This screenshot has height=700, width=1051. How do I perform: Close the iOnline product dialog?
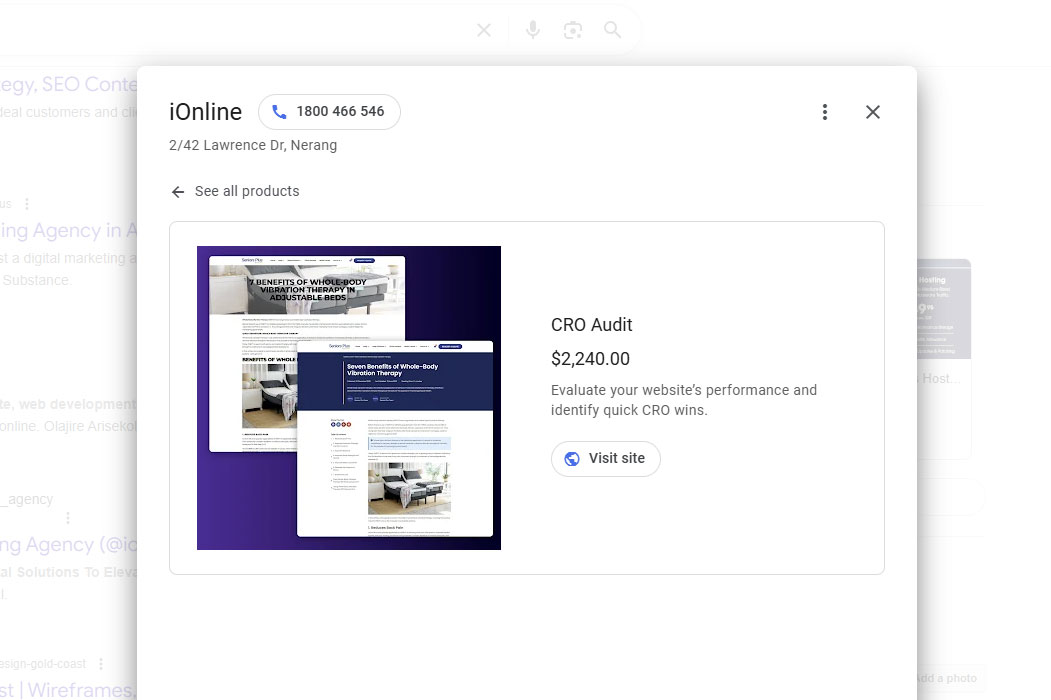873,112
